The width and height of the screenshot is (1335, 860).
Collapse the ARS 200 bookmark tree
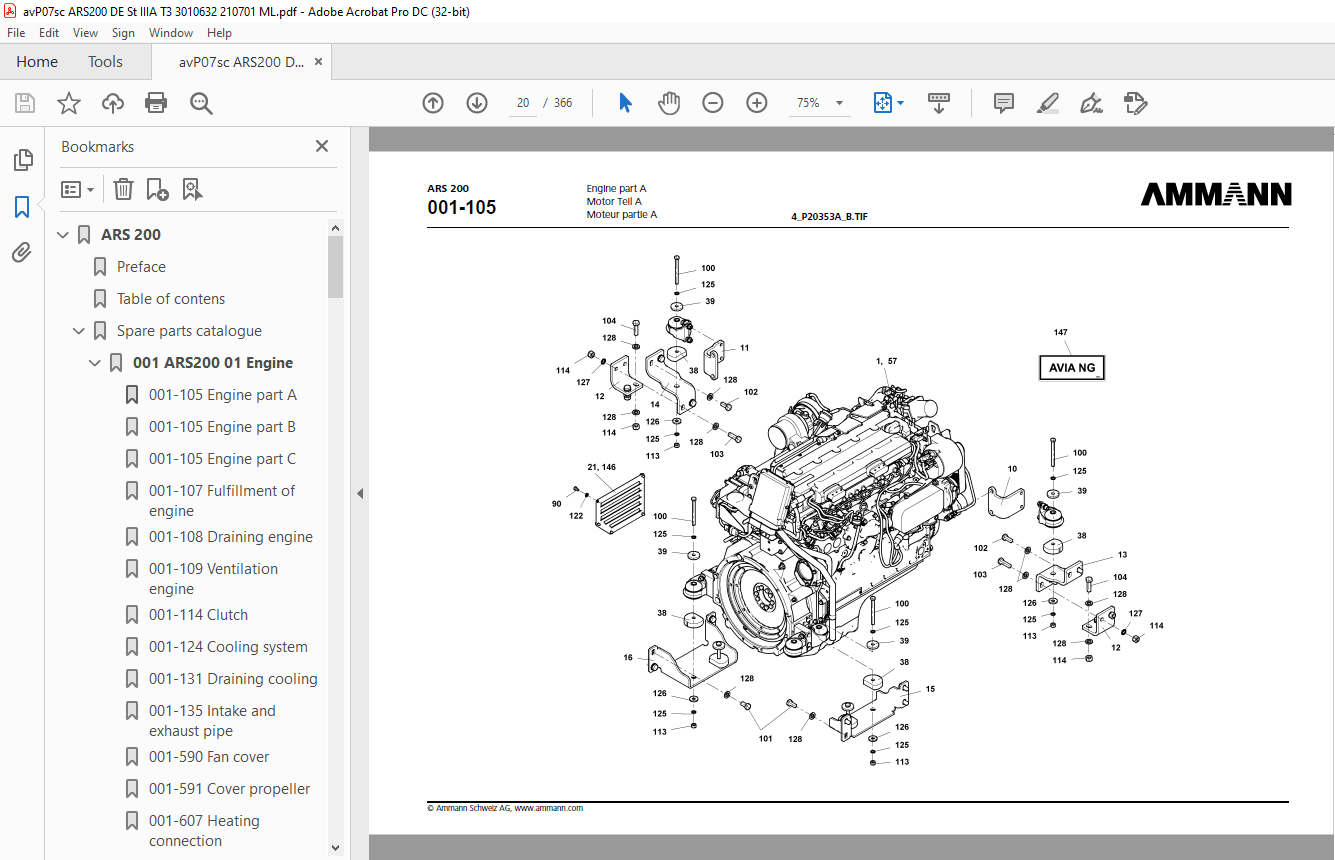click(63, 235)
